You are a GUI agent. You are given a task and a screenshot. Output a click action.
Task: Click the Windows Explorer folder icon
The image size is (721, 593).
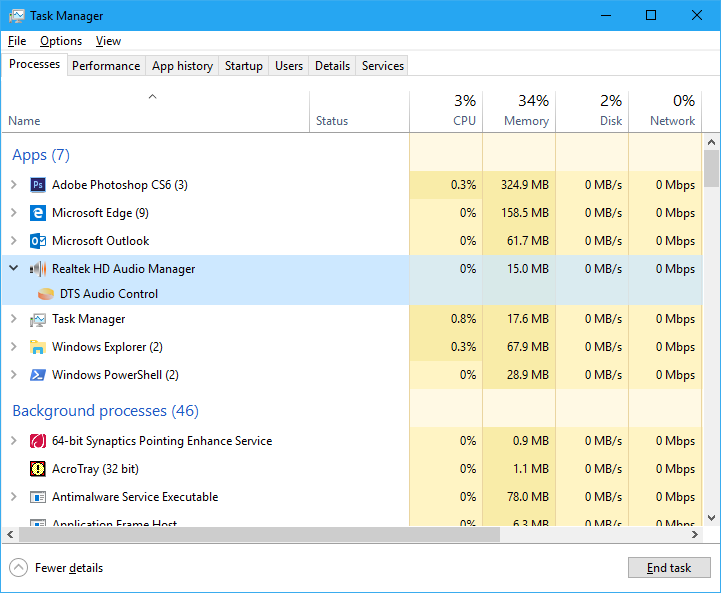38,347
